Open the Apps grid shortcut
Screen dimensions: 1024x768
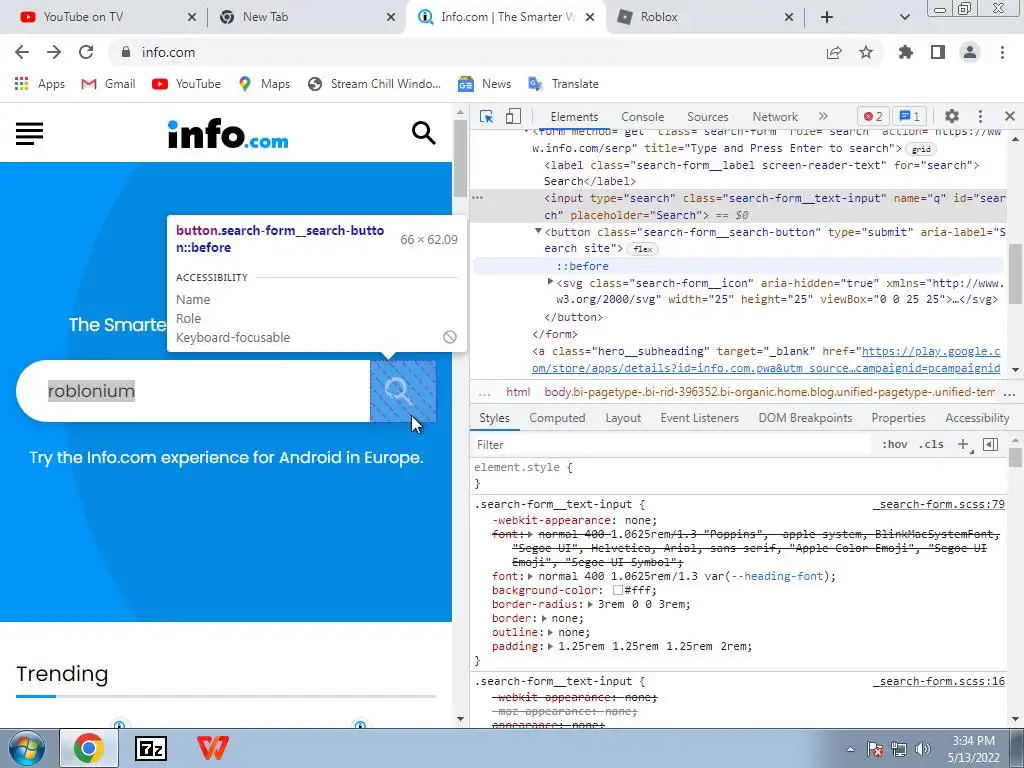coord(39,84)
